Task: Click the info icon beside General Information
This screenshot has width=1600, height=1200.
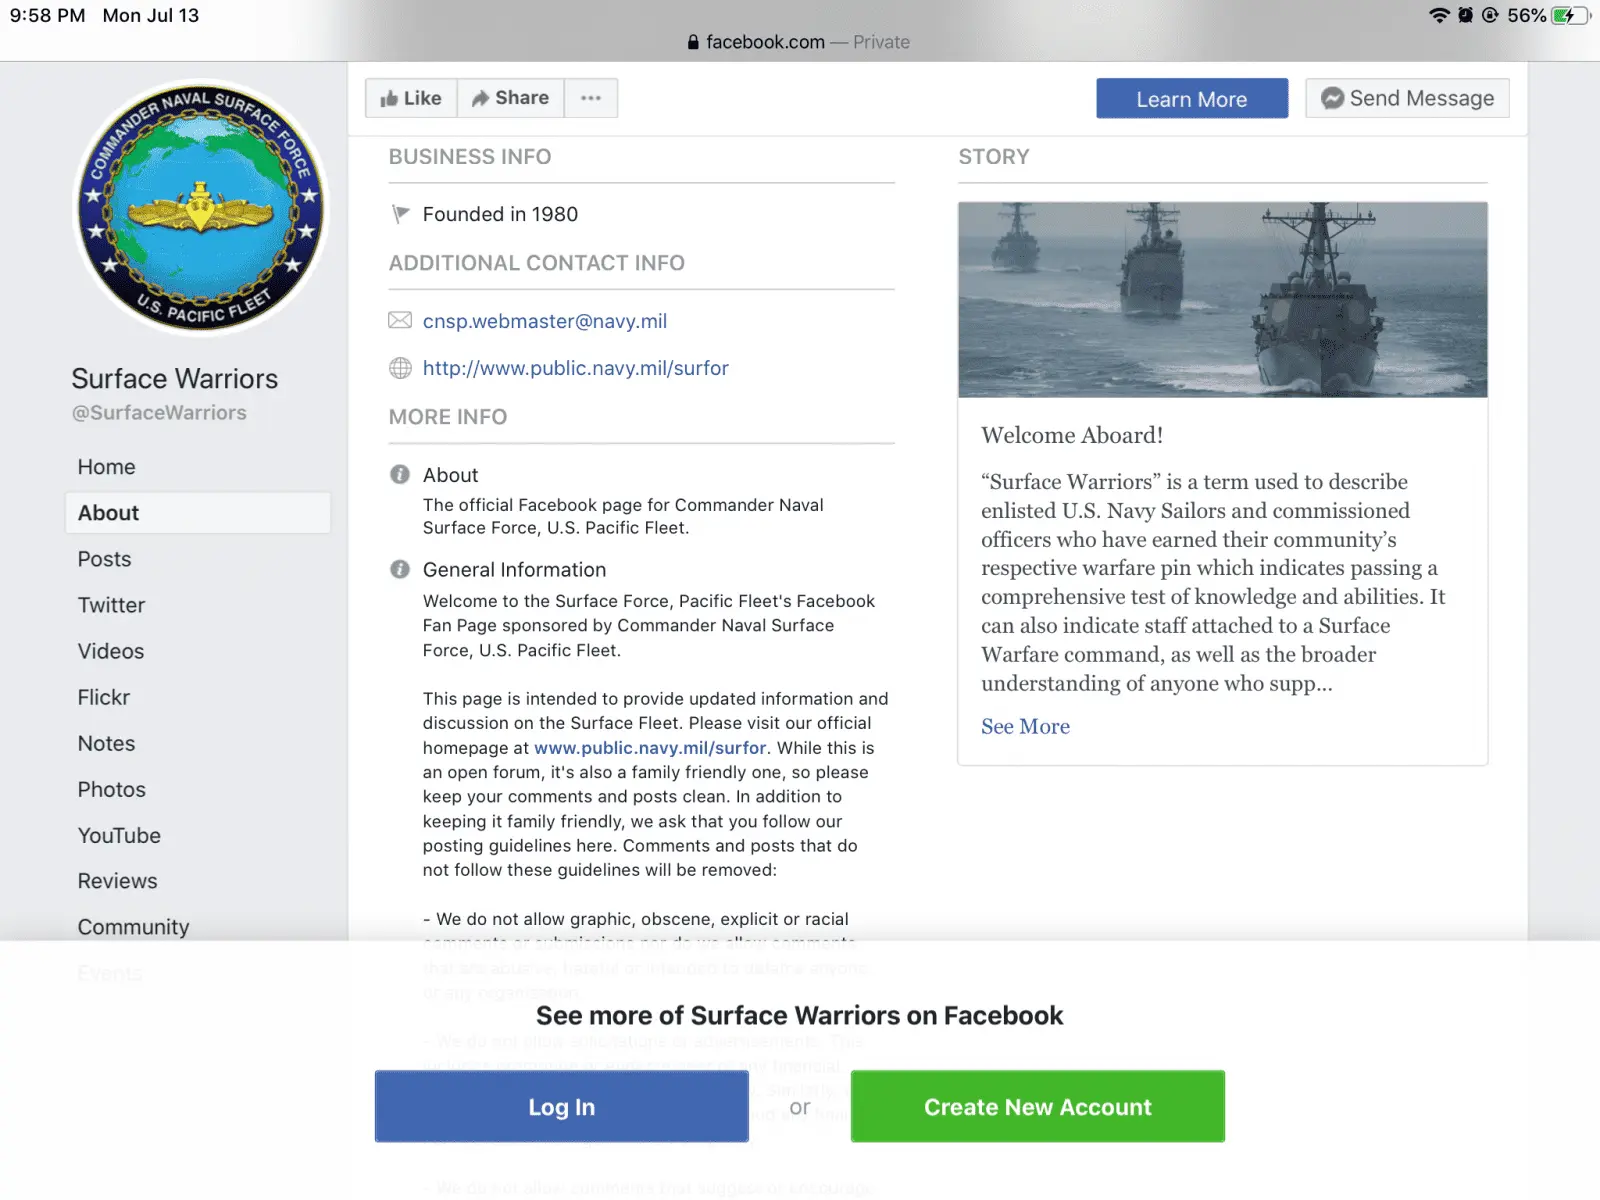Action: coord(400,569)
